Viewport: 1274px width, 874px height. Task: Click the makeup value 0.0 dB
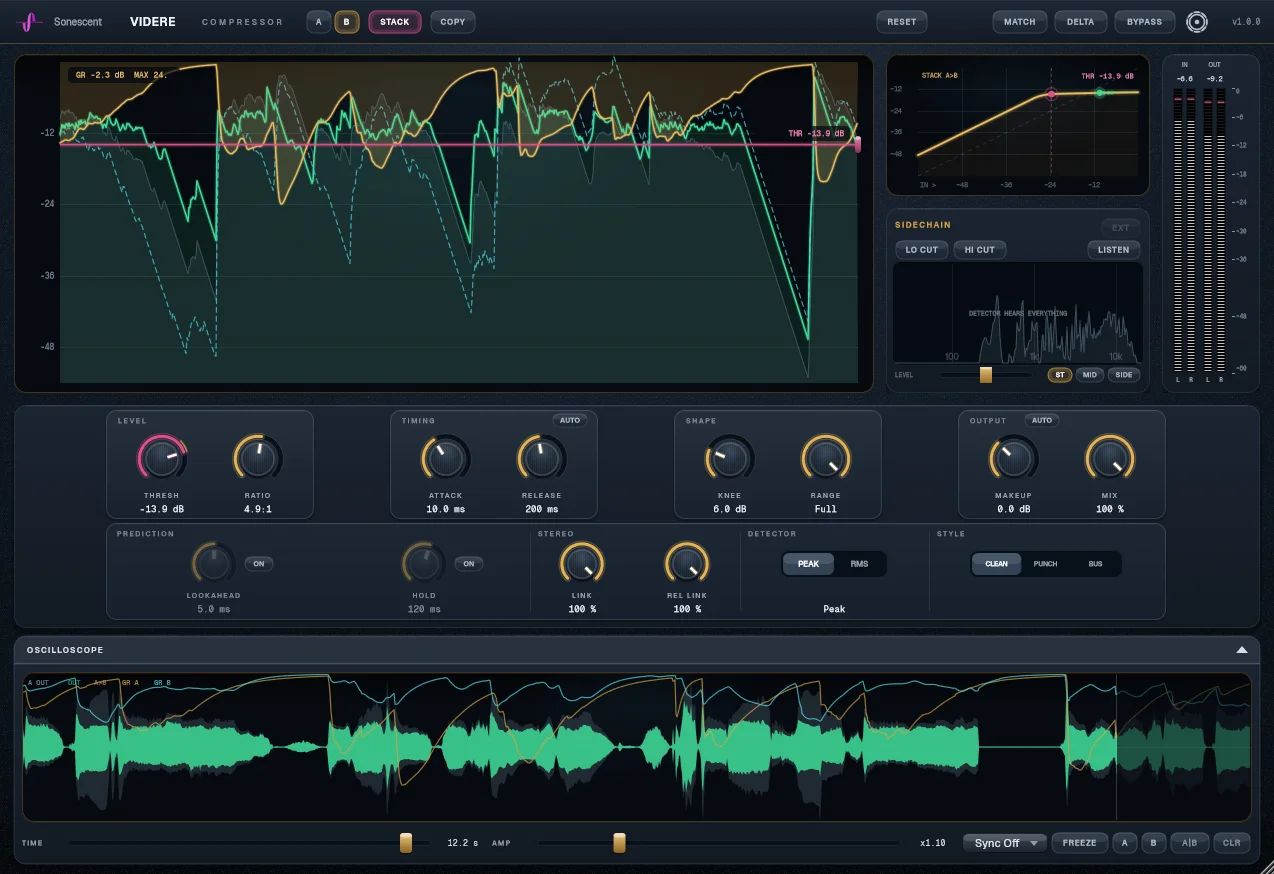1013,509
